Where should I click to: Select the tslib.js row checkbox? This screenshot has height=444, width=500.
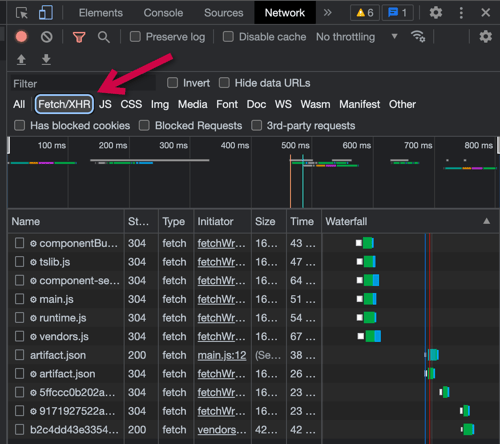[19, 262]
